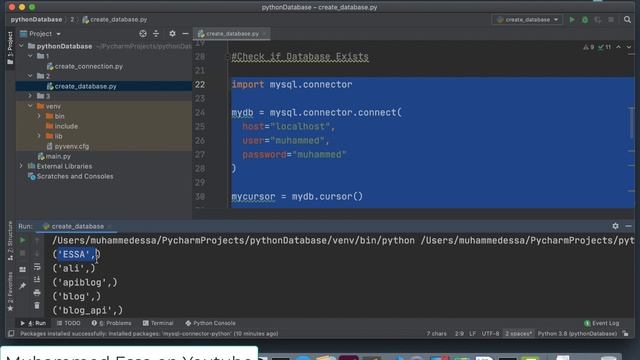
Task: Collapse folder 2 in project tree
Action: click(x=30, y=76)
